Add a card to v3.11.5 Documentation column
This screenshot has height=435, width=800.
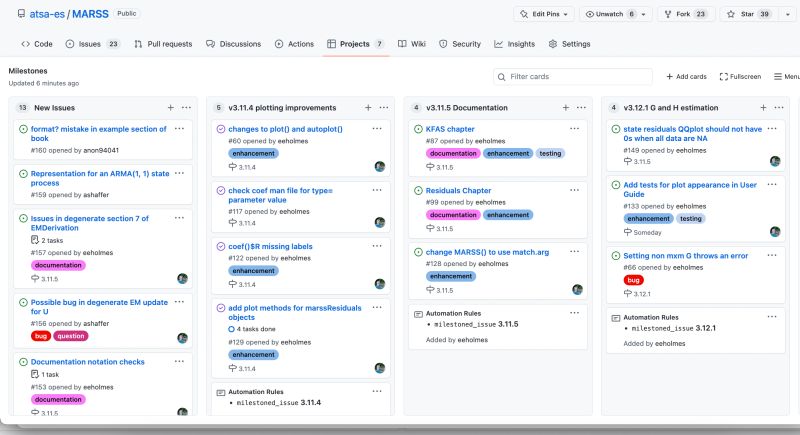(x=565, y=108)
